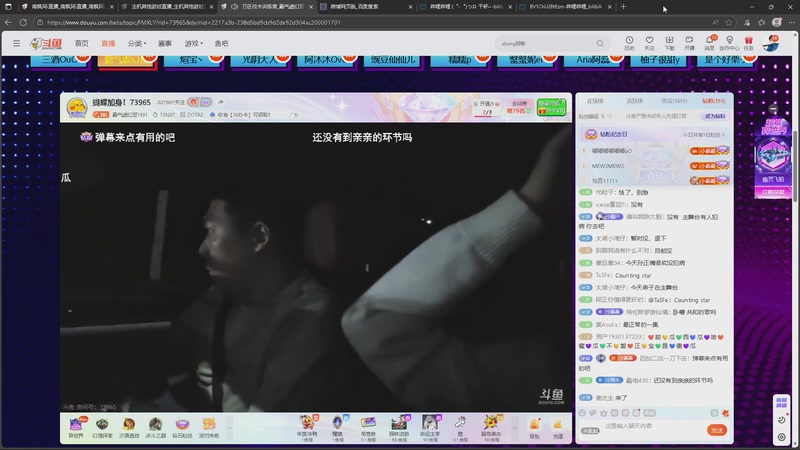800x450 pixels.
Task: Expand the activity list up-arrow
Action: pos(229,428)
